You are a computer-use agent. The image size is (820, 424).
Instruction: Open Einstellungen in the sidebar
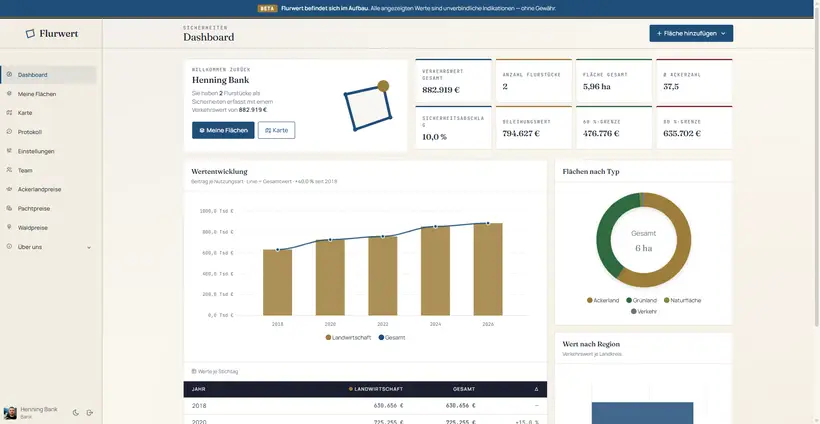coord(49,151)
